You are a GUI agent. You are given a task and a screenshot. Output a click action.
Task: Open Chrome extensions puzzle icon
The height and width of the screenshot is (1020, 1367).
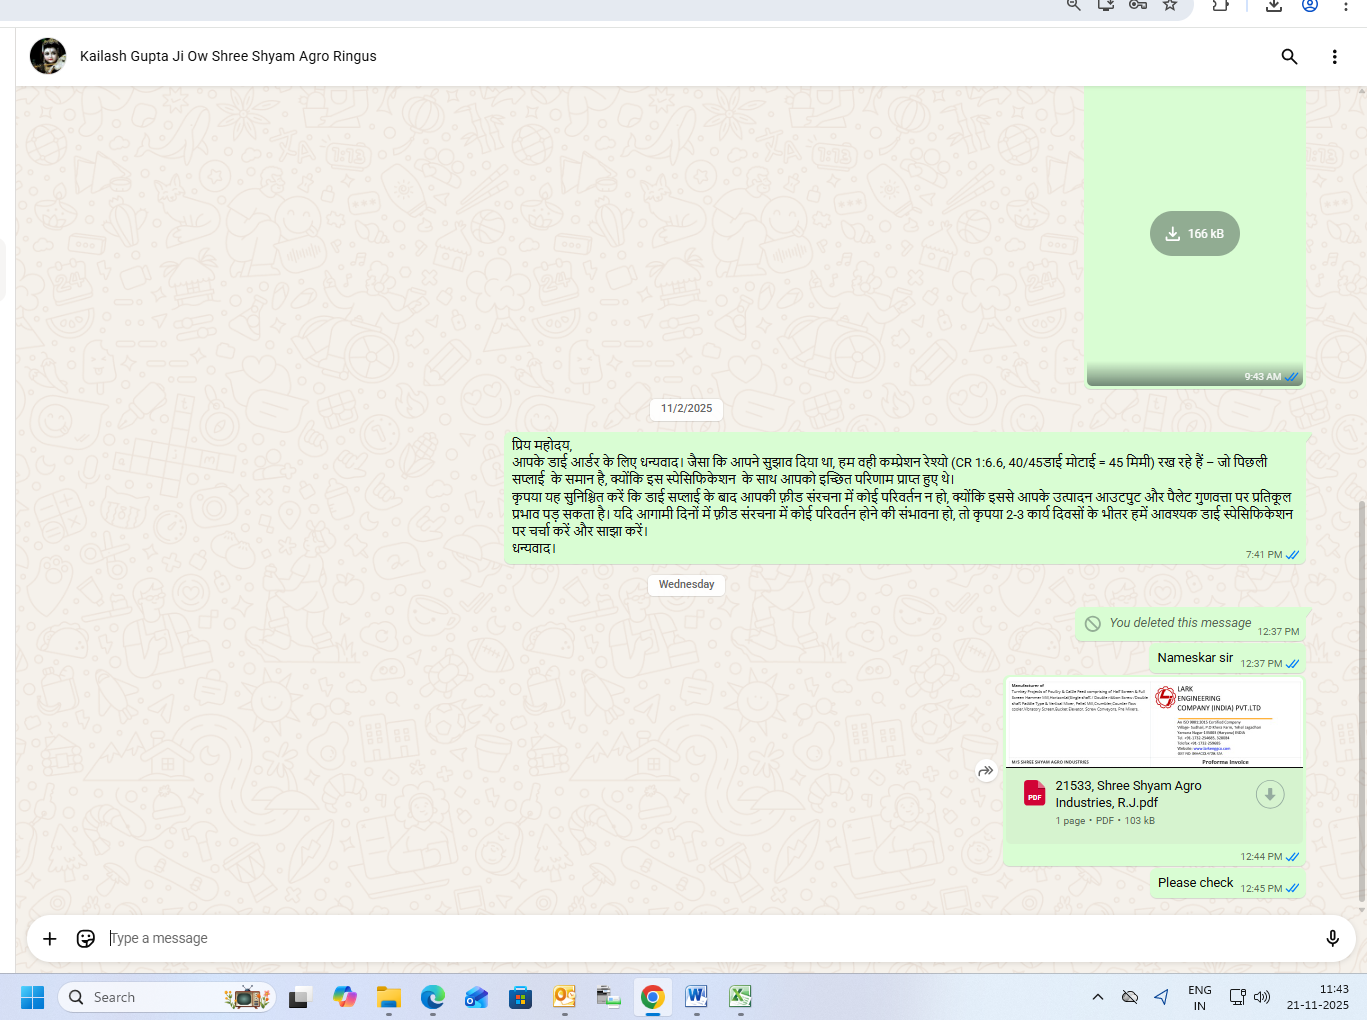[1220, 5]
